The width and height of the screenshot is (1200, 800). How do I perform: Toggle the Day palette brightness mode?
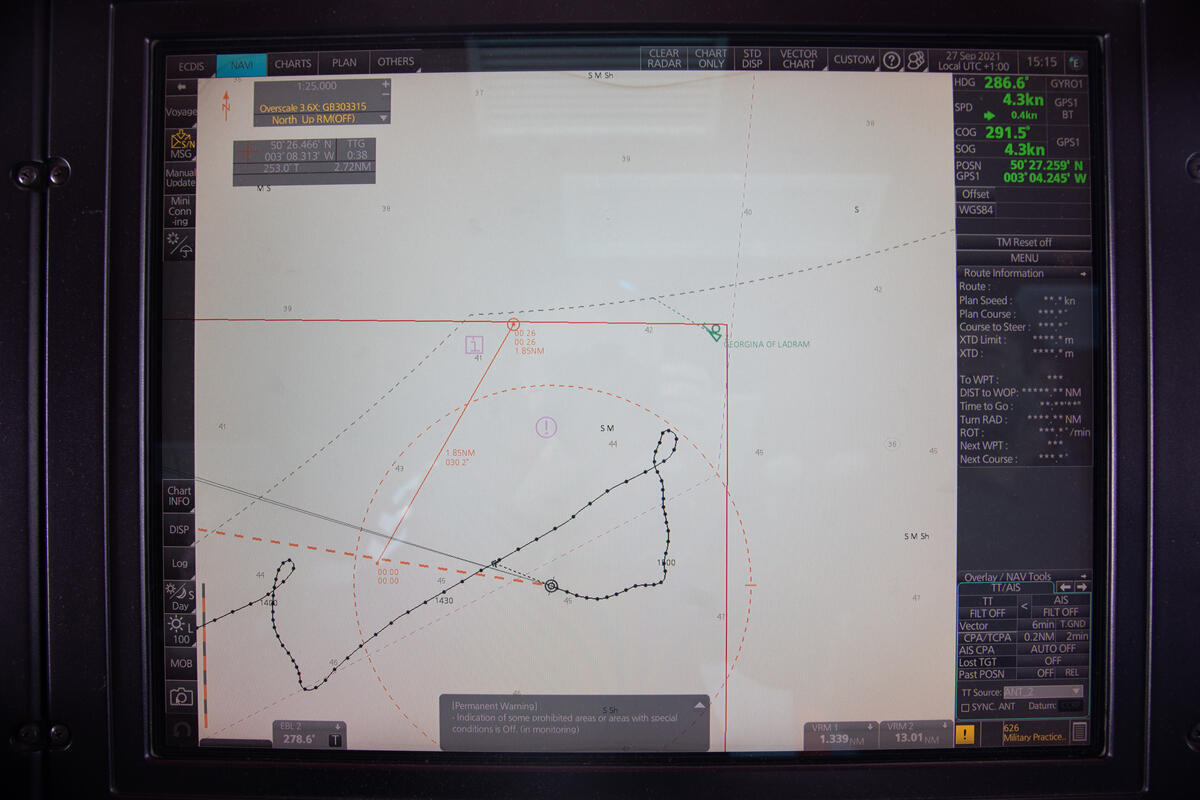[x=180, y=597]
